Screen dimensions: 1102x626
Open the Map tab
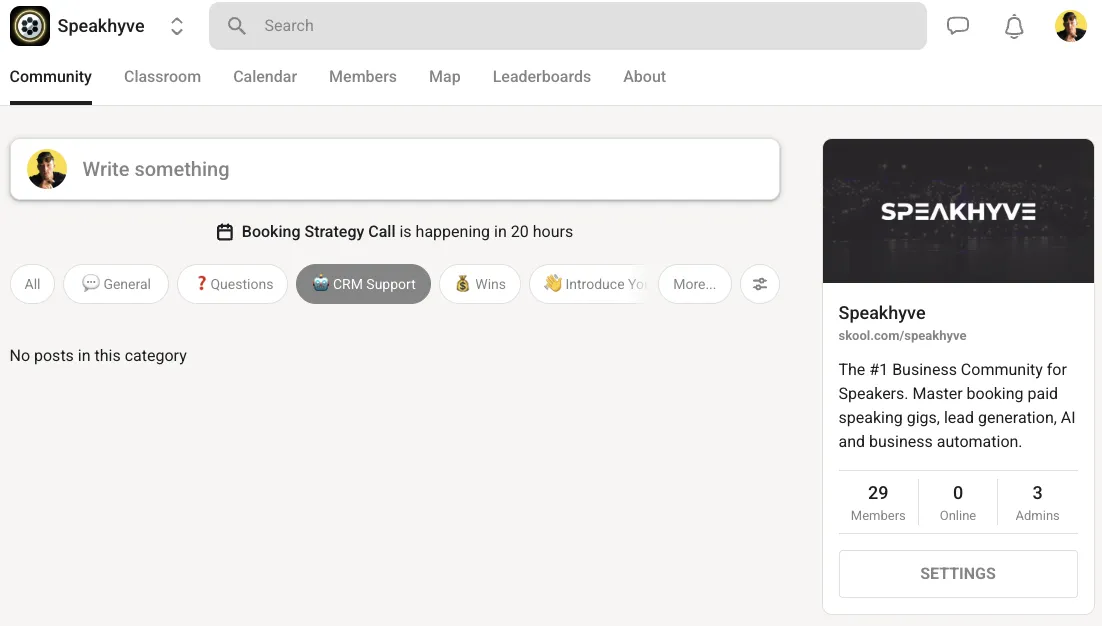tap(444, 77)
